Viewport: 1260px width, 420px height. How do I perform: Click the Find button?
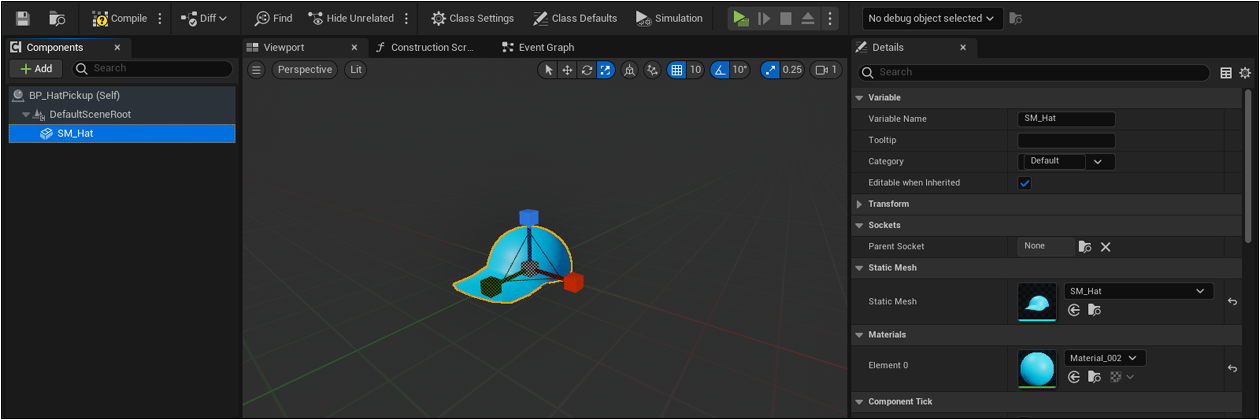click(273, 18)
